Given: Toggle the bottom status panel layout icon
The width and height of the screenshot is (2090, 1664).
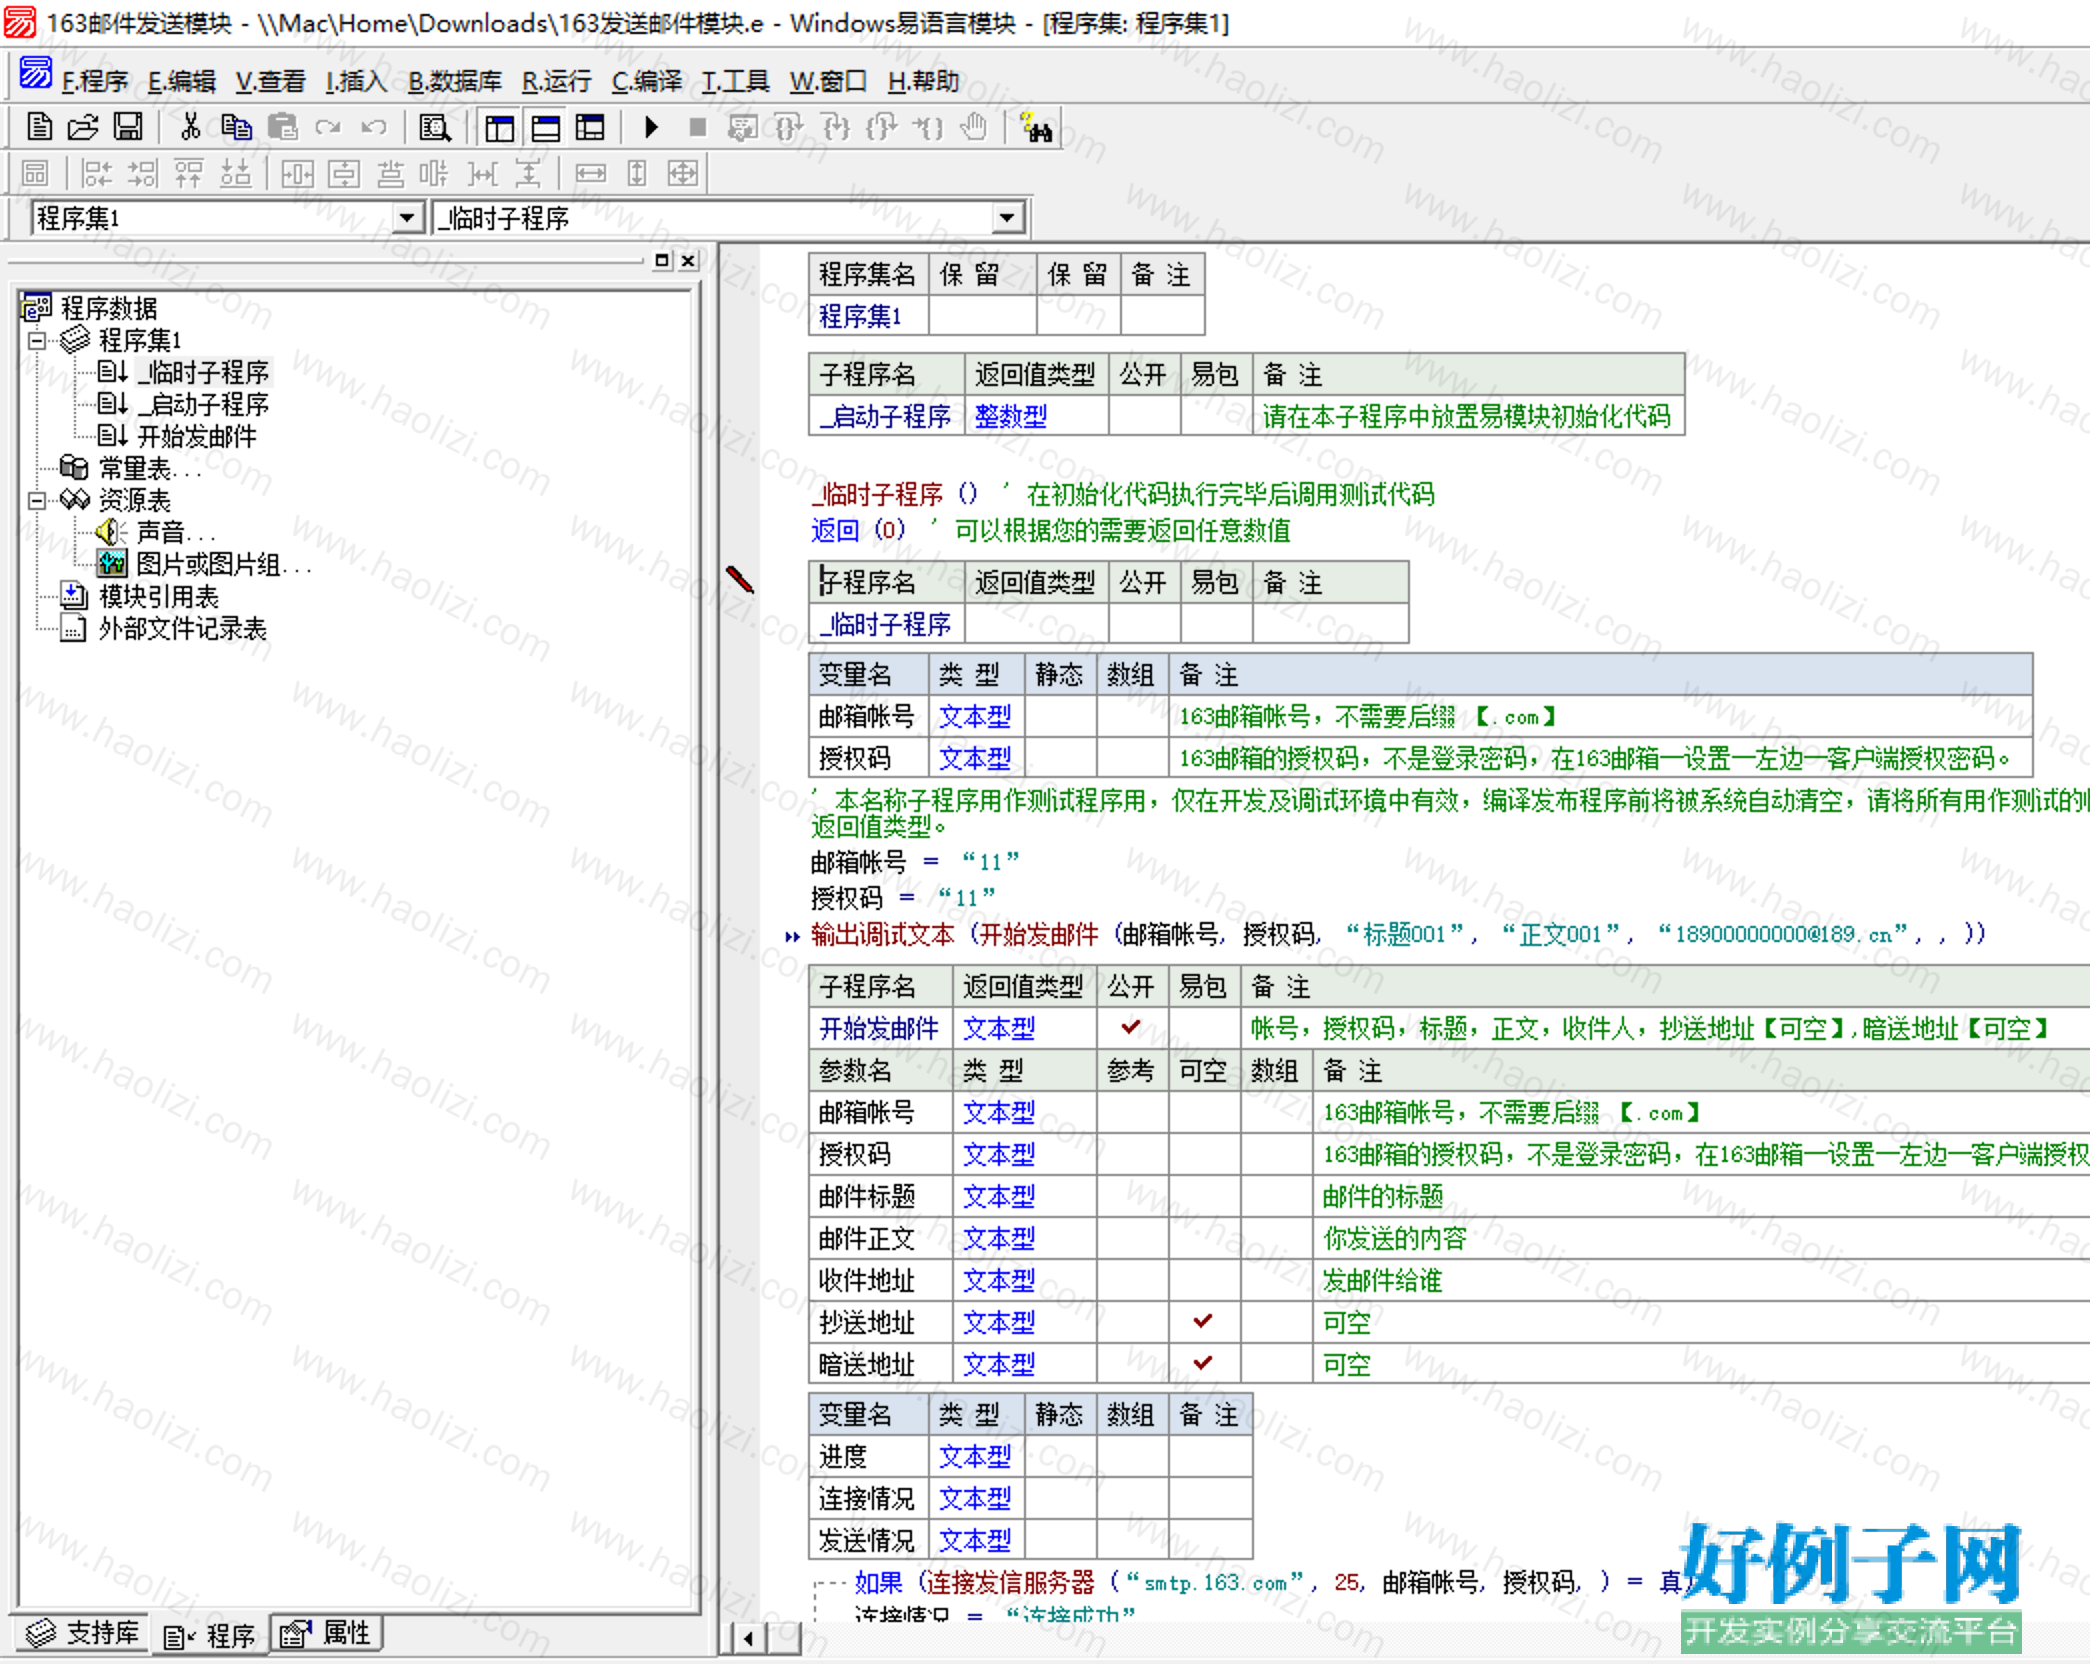Looking at the screenshot, I should coord(545,127).
